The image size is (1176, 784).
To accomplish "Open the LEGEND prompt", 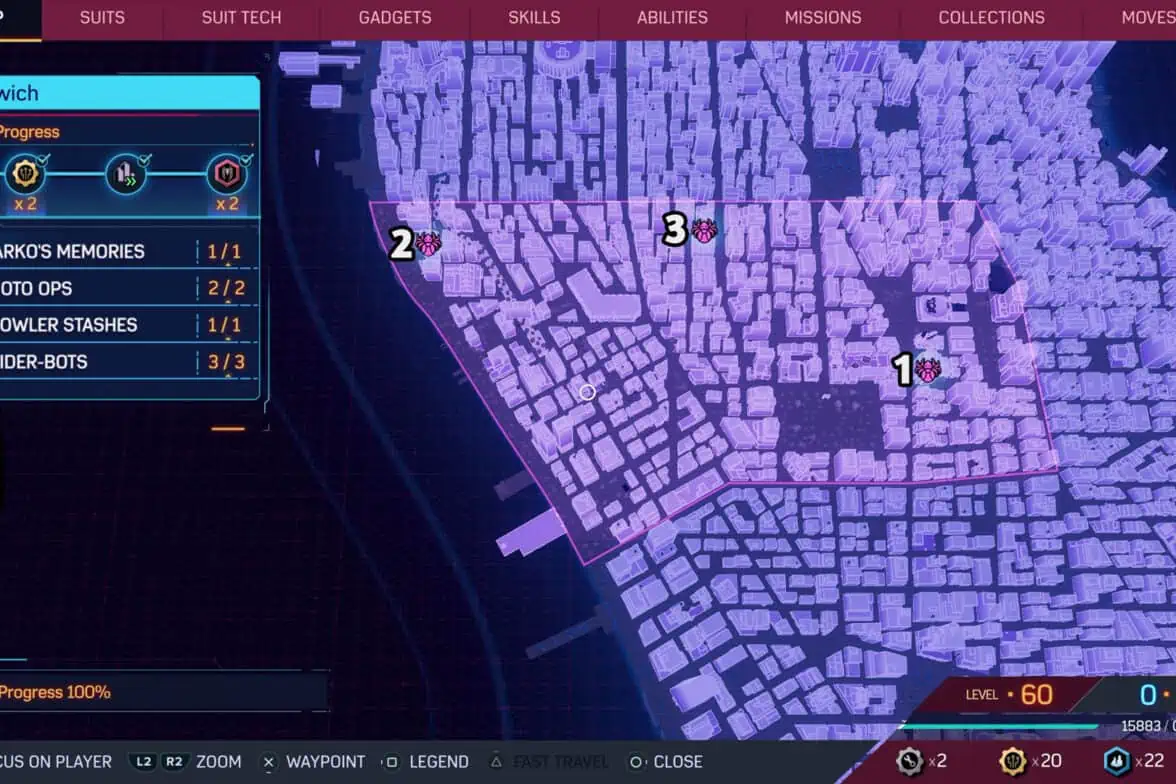I will pos(439,761).
